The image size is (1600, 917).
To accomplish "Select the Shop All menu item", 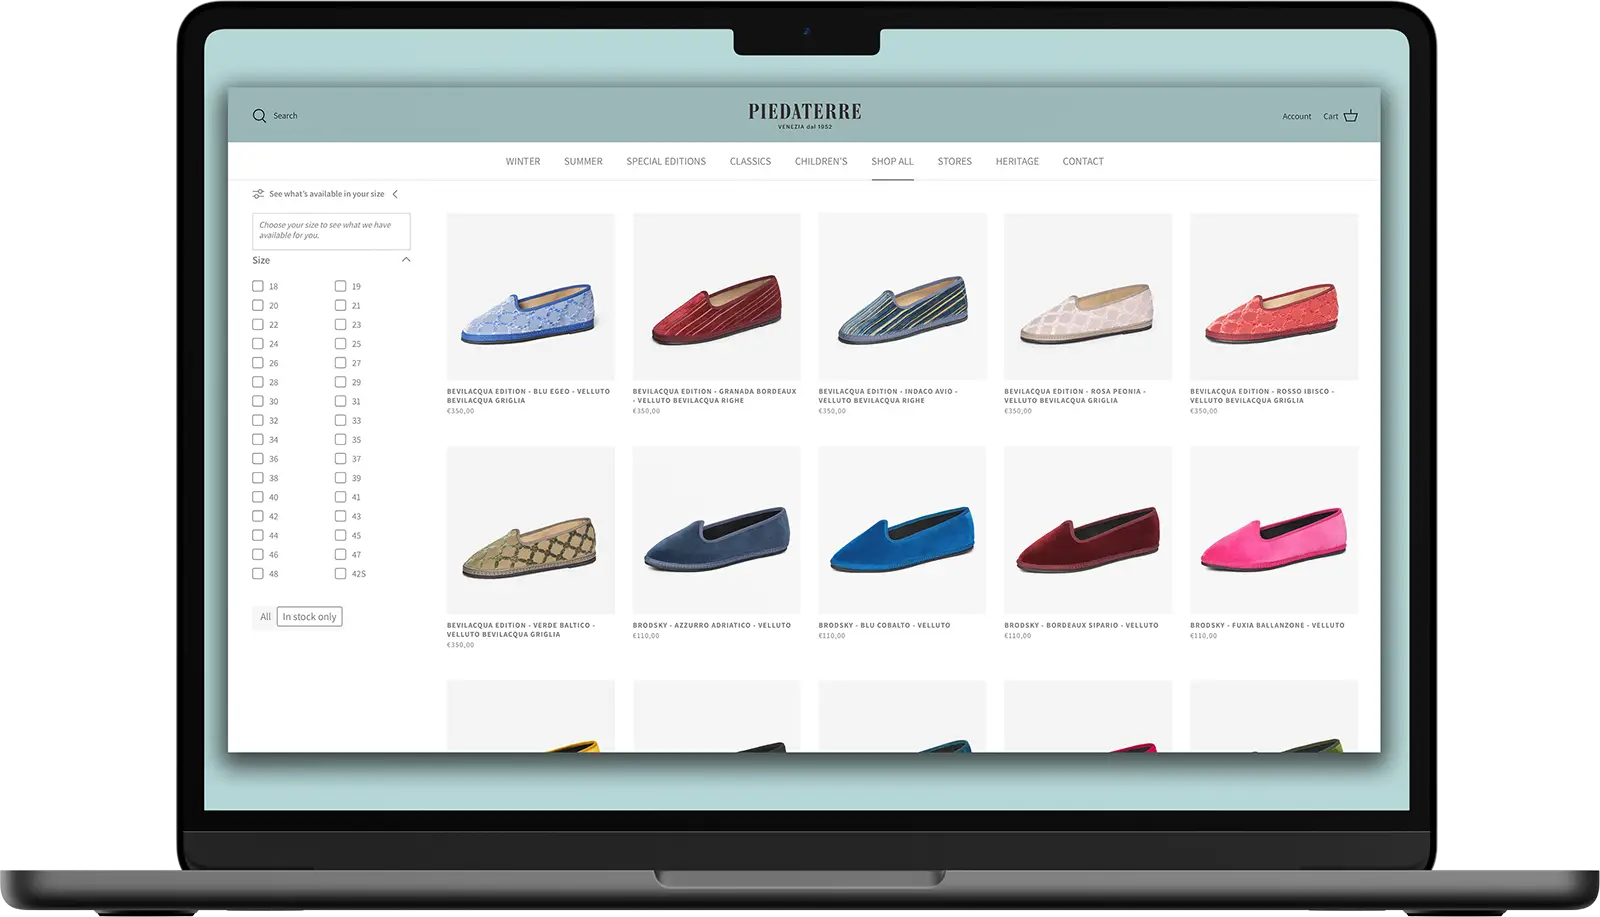I will (x=892, y=161).
